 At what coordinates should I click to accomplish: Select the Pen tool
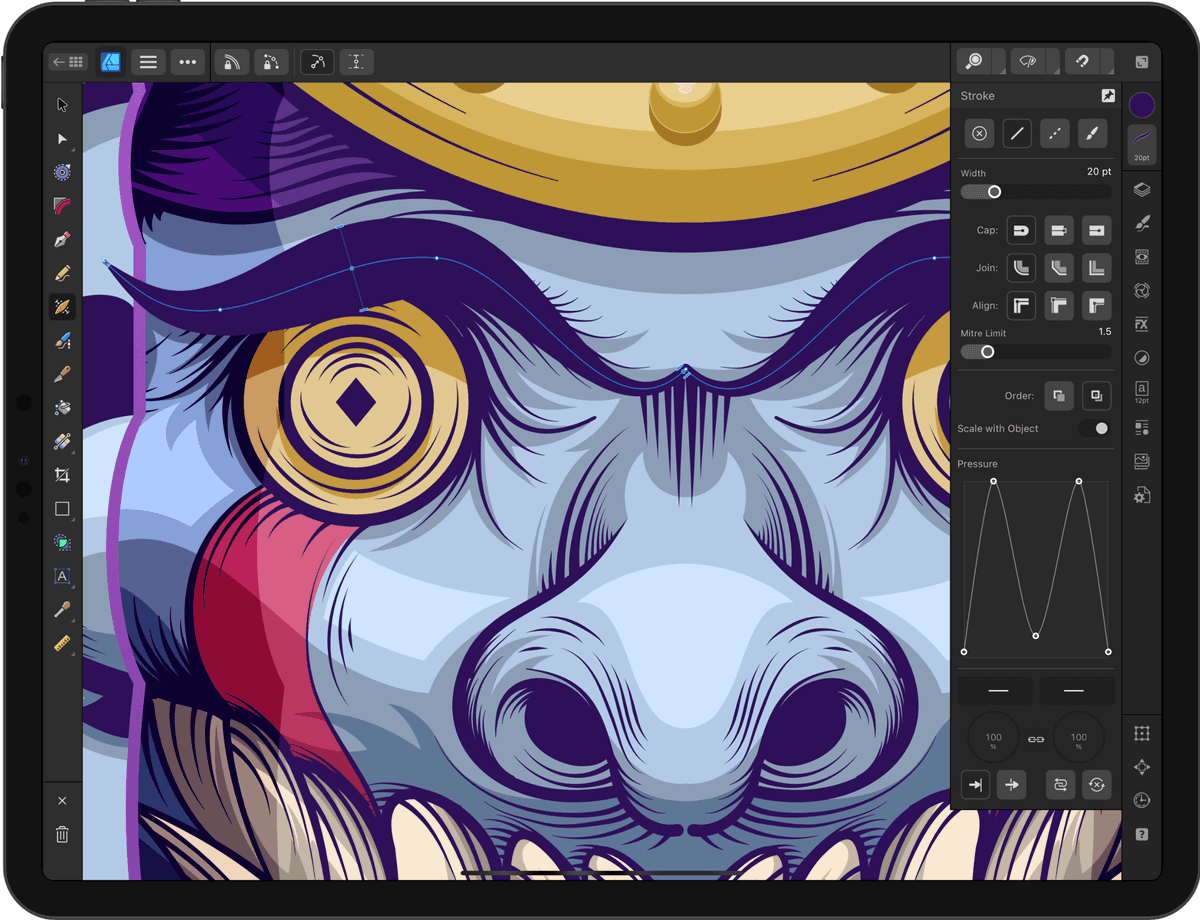pos(62,240)
